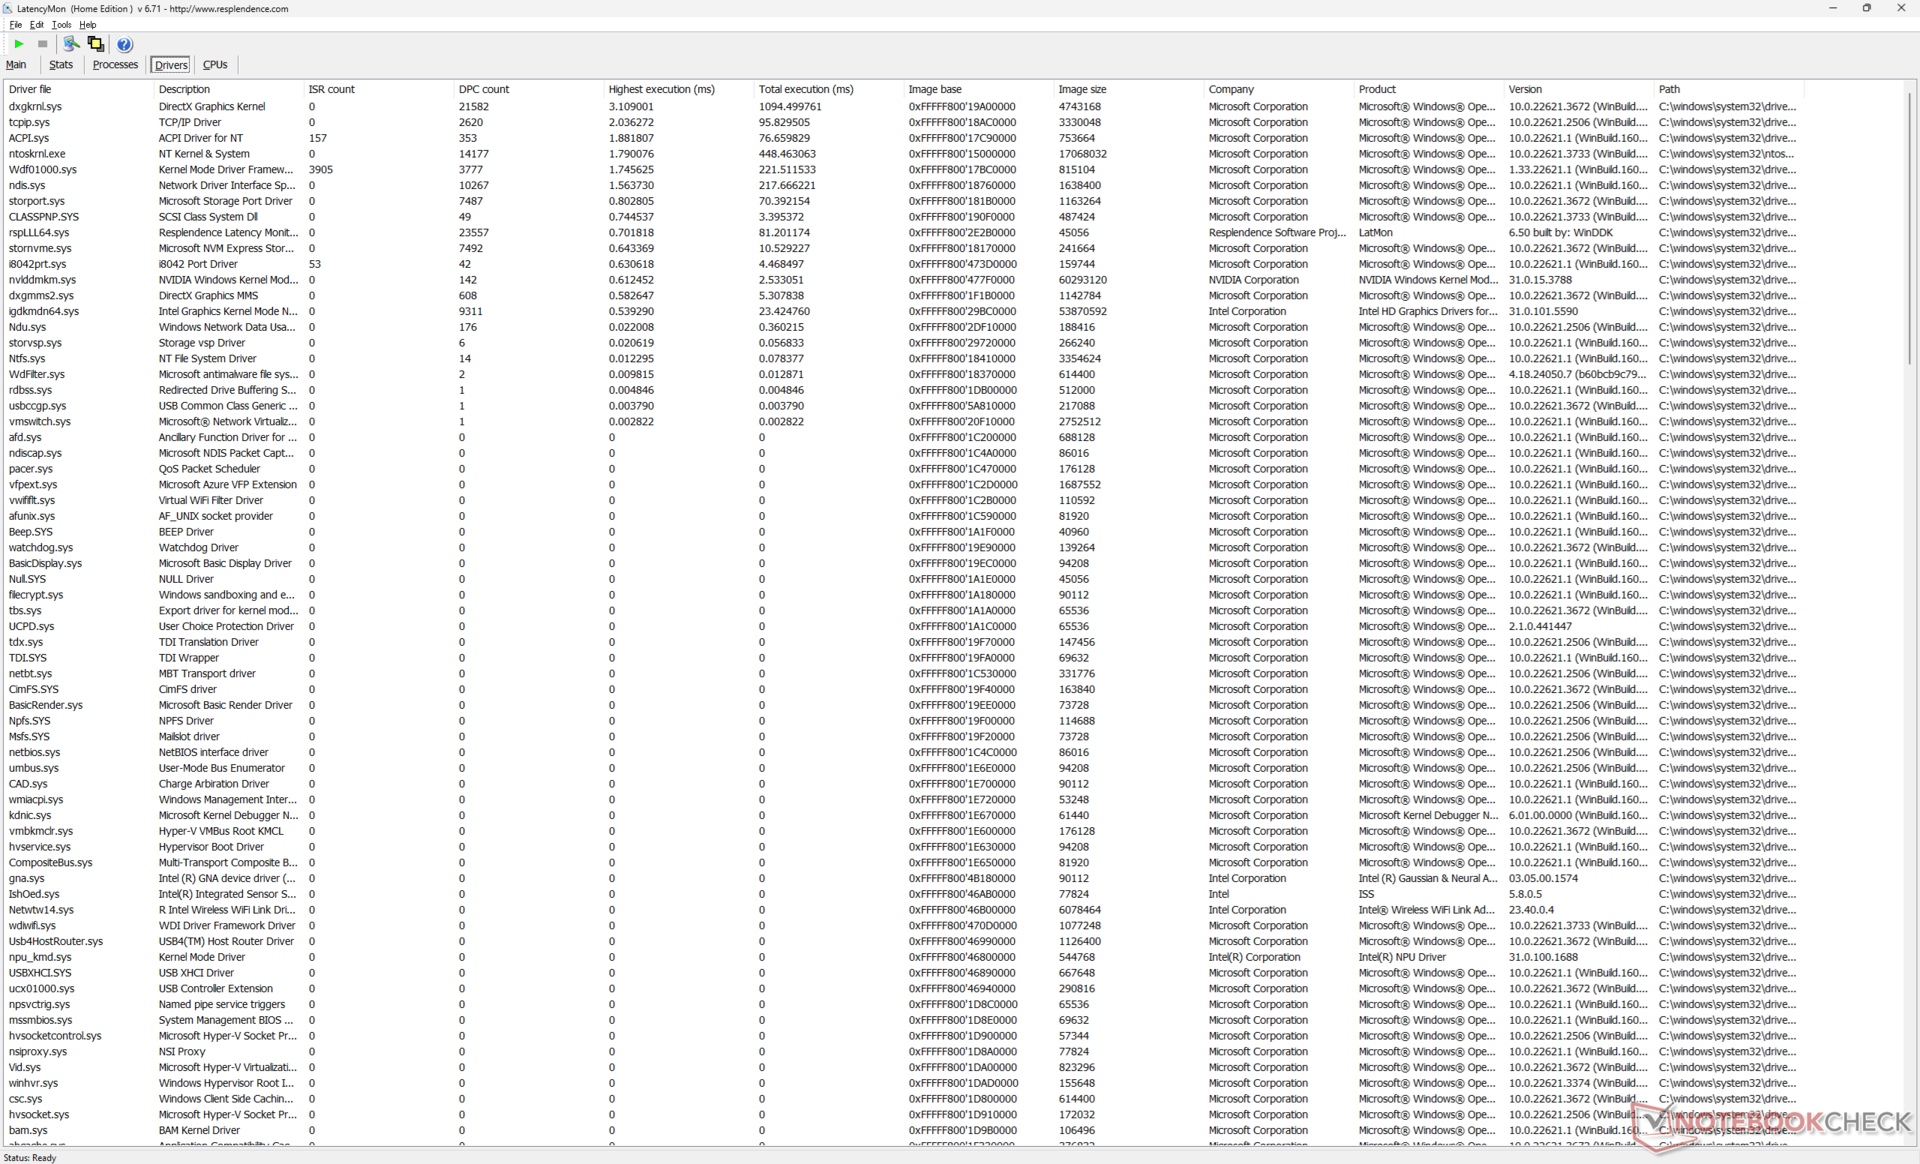
Task: Sort the list by the Driver file header
Action: 30,89
